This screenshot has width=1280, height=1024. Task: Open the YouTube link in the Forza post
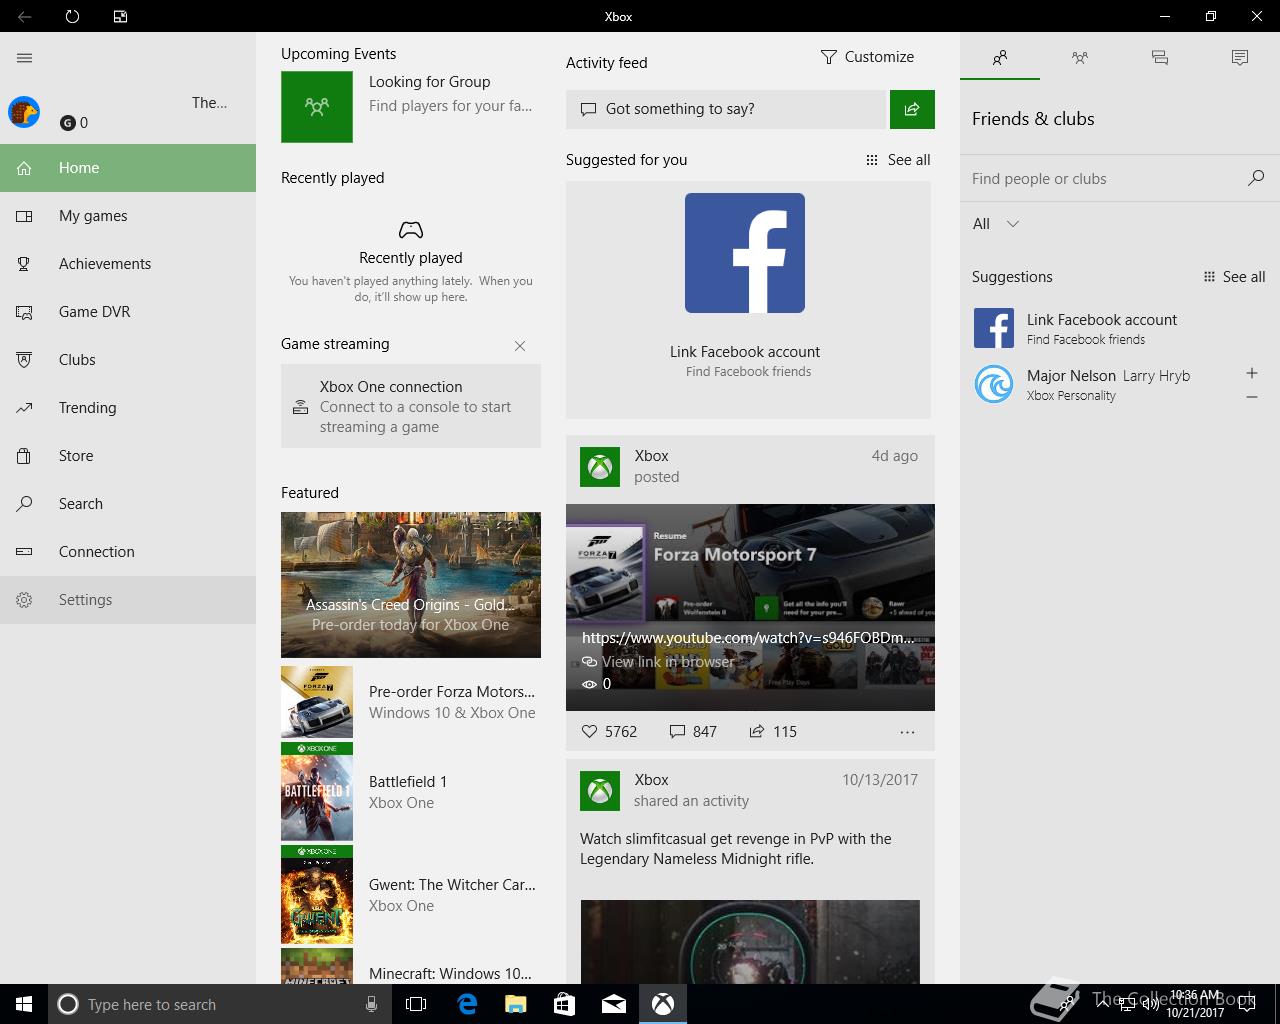(x=748, y=637)
